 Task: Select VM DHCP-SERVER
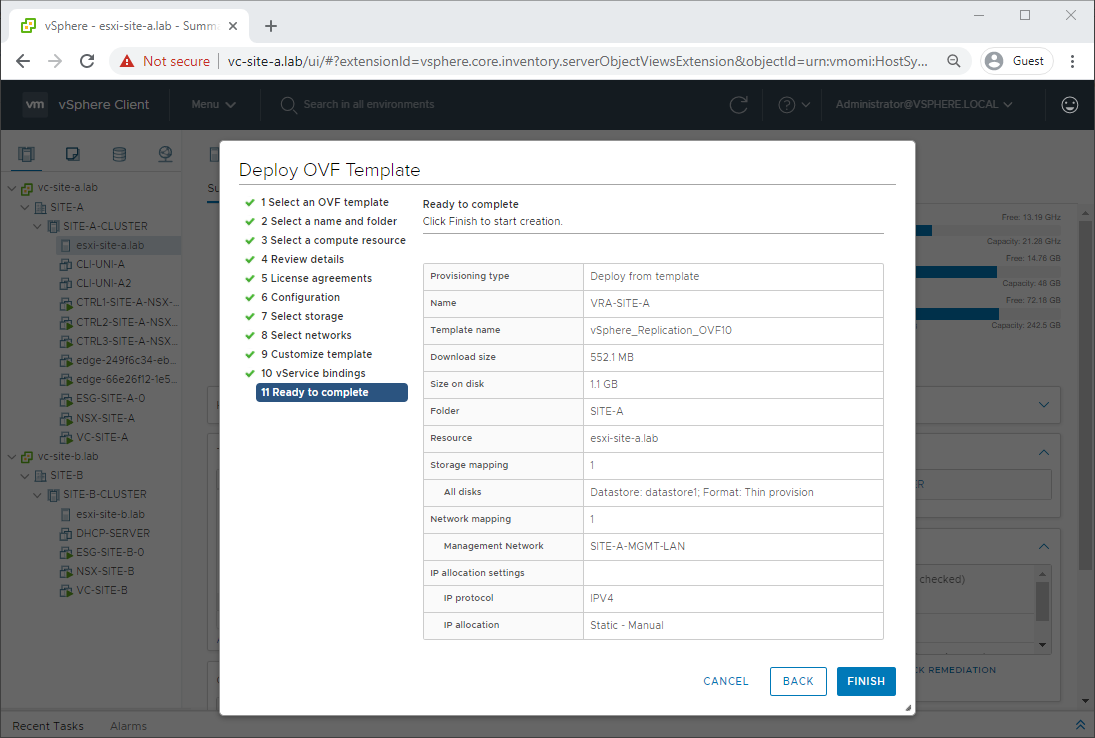click(x=112, y=533)
